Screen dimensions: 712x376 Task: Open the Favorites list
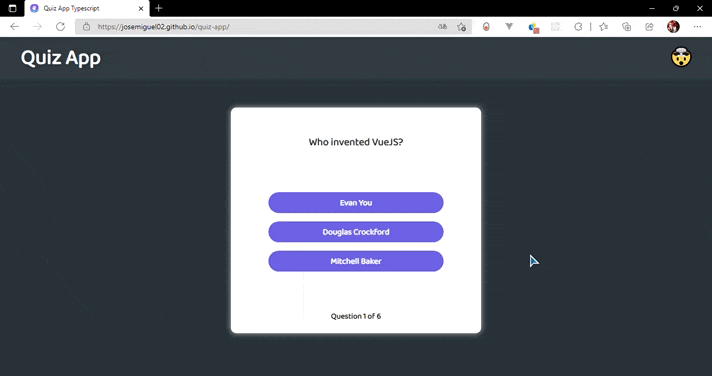[603, 27]
